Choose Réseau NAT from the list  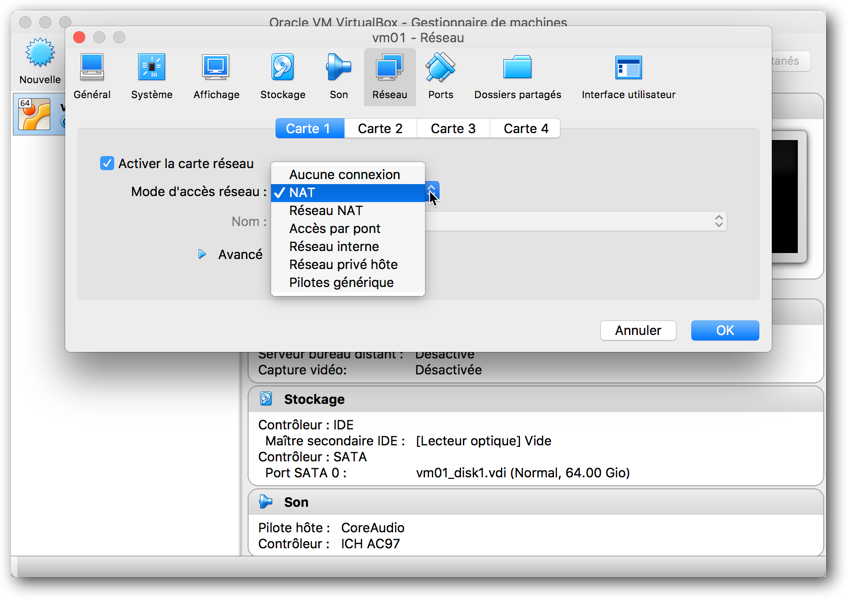[348, 210]
